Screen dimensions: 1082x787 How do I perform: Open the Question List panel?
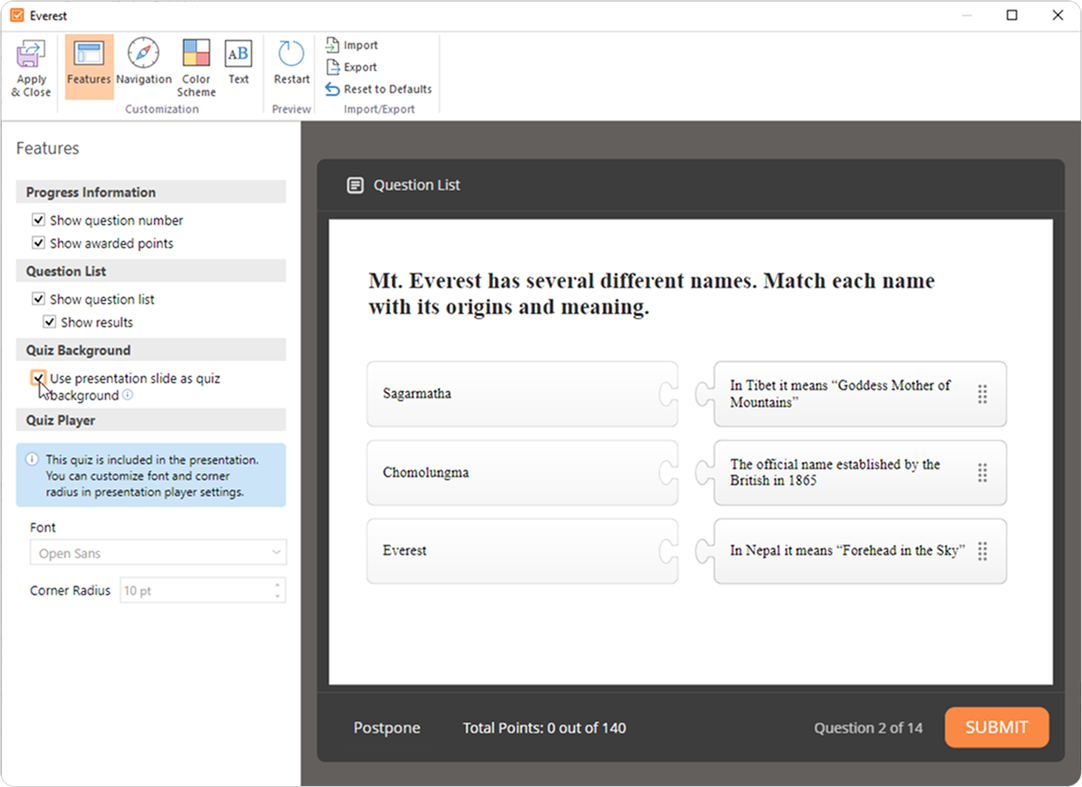tap(404, 185)
